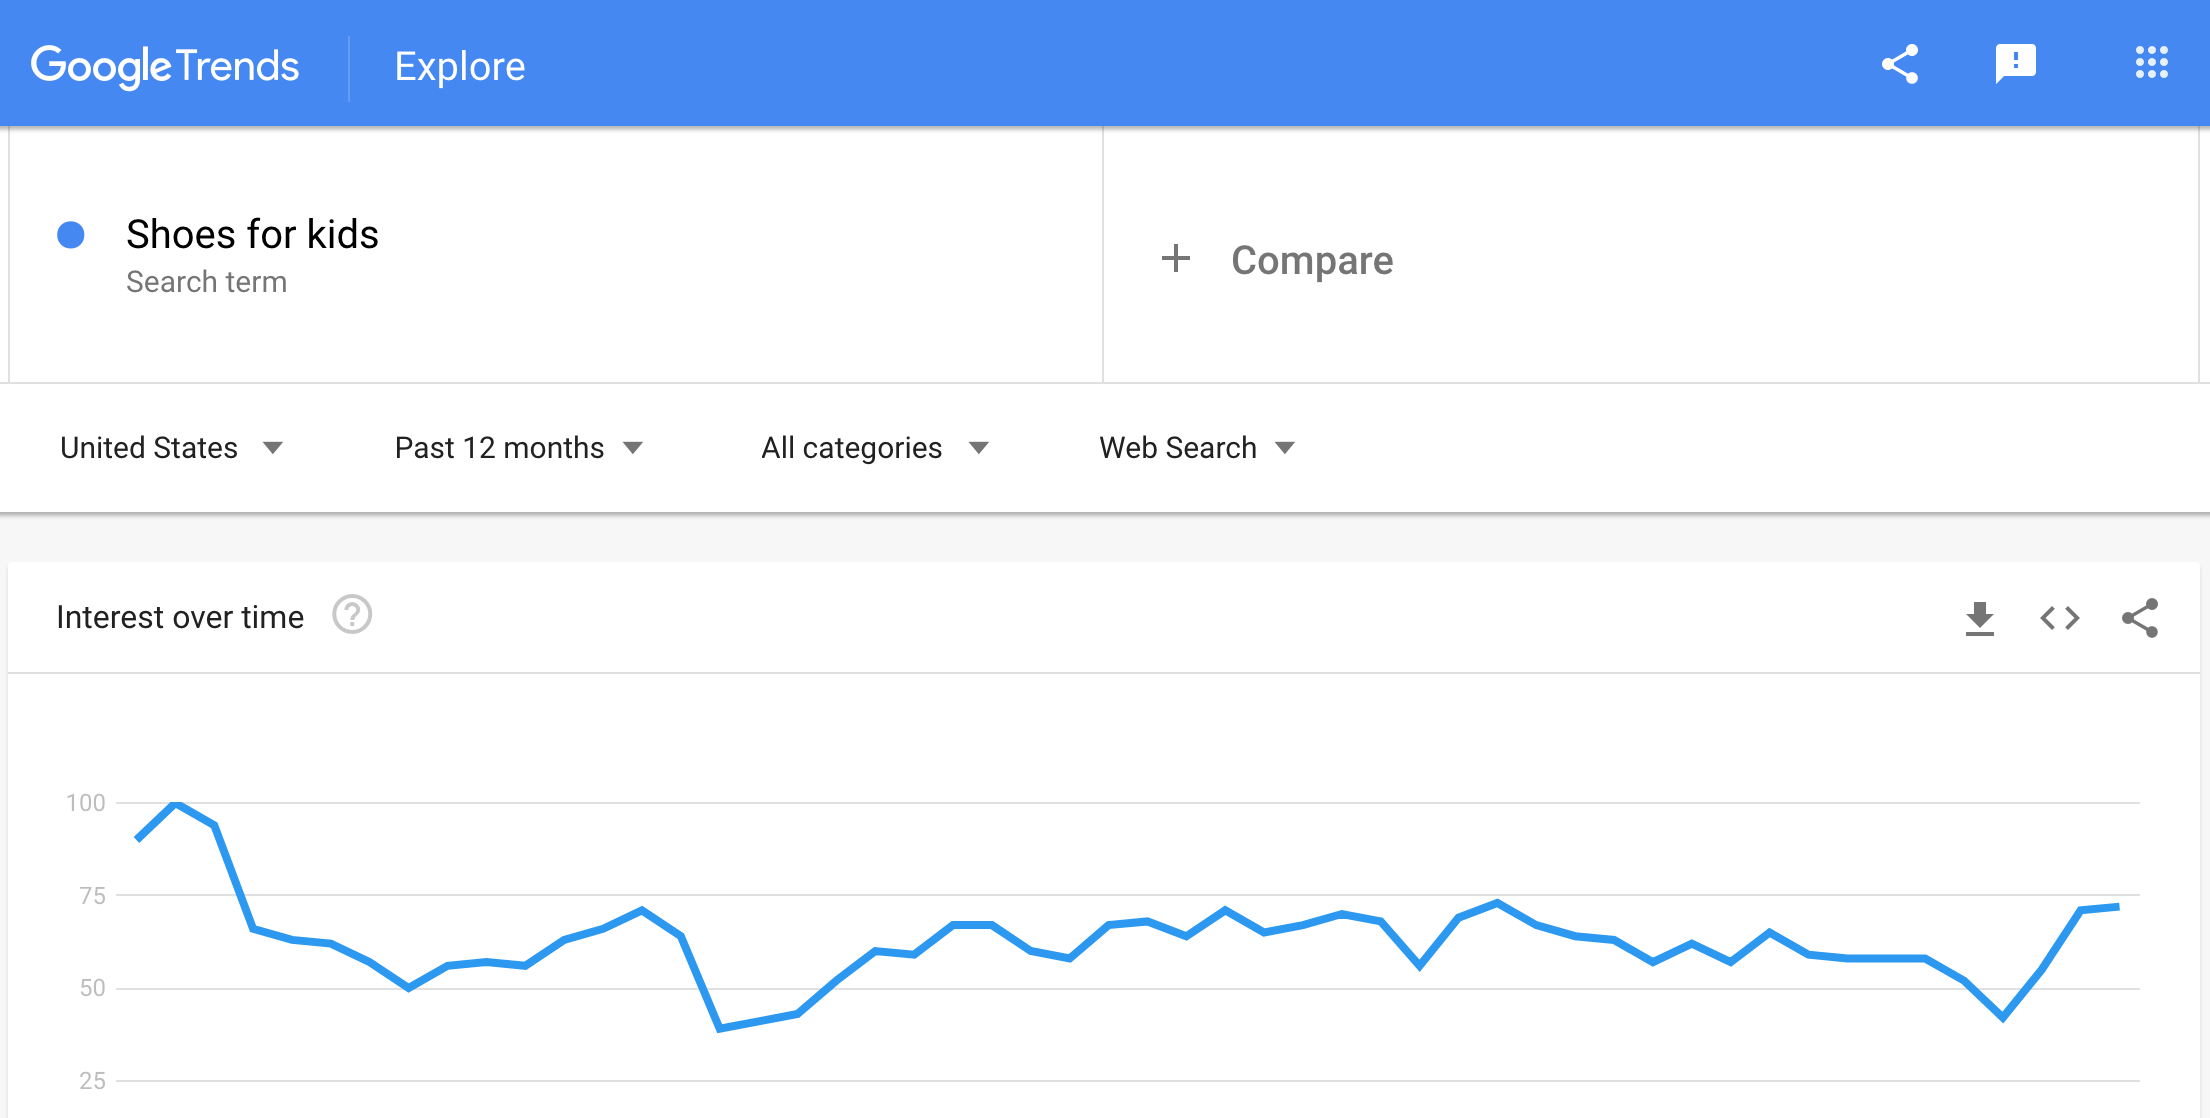Click the share icon in the header

(x=1900, y=64)
